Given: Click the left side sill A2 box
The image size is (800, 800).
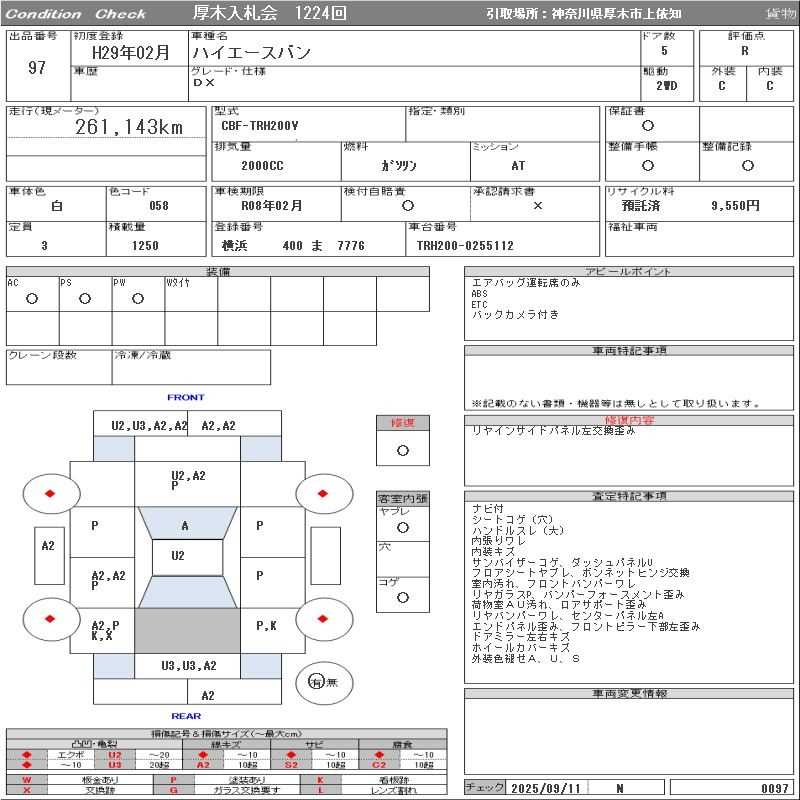Looking at the screenshot, I should click(49, 556).
